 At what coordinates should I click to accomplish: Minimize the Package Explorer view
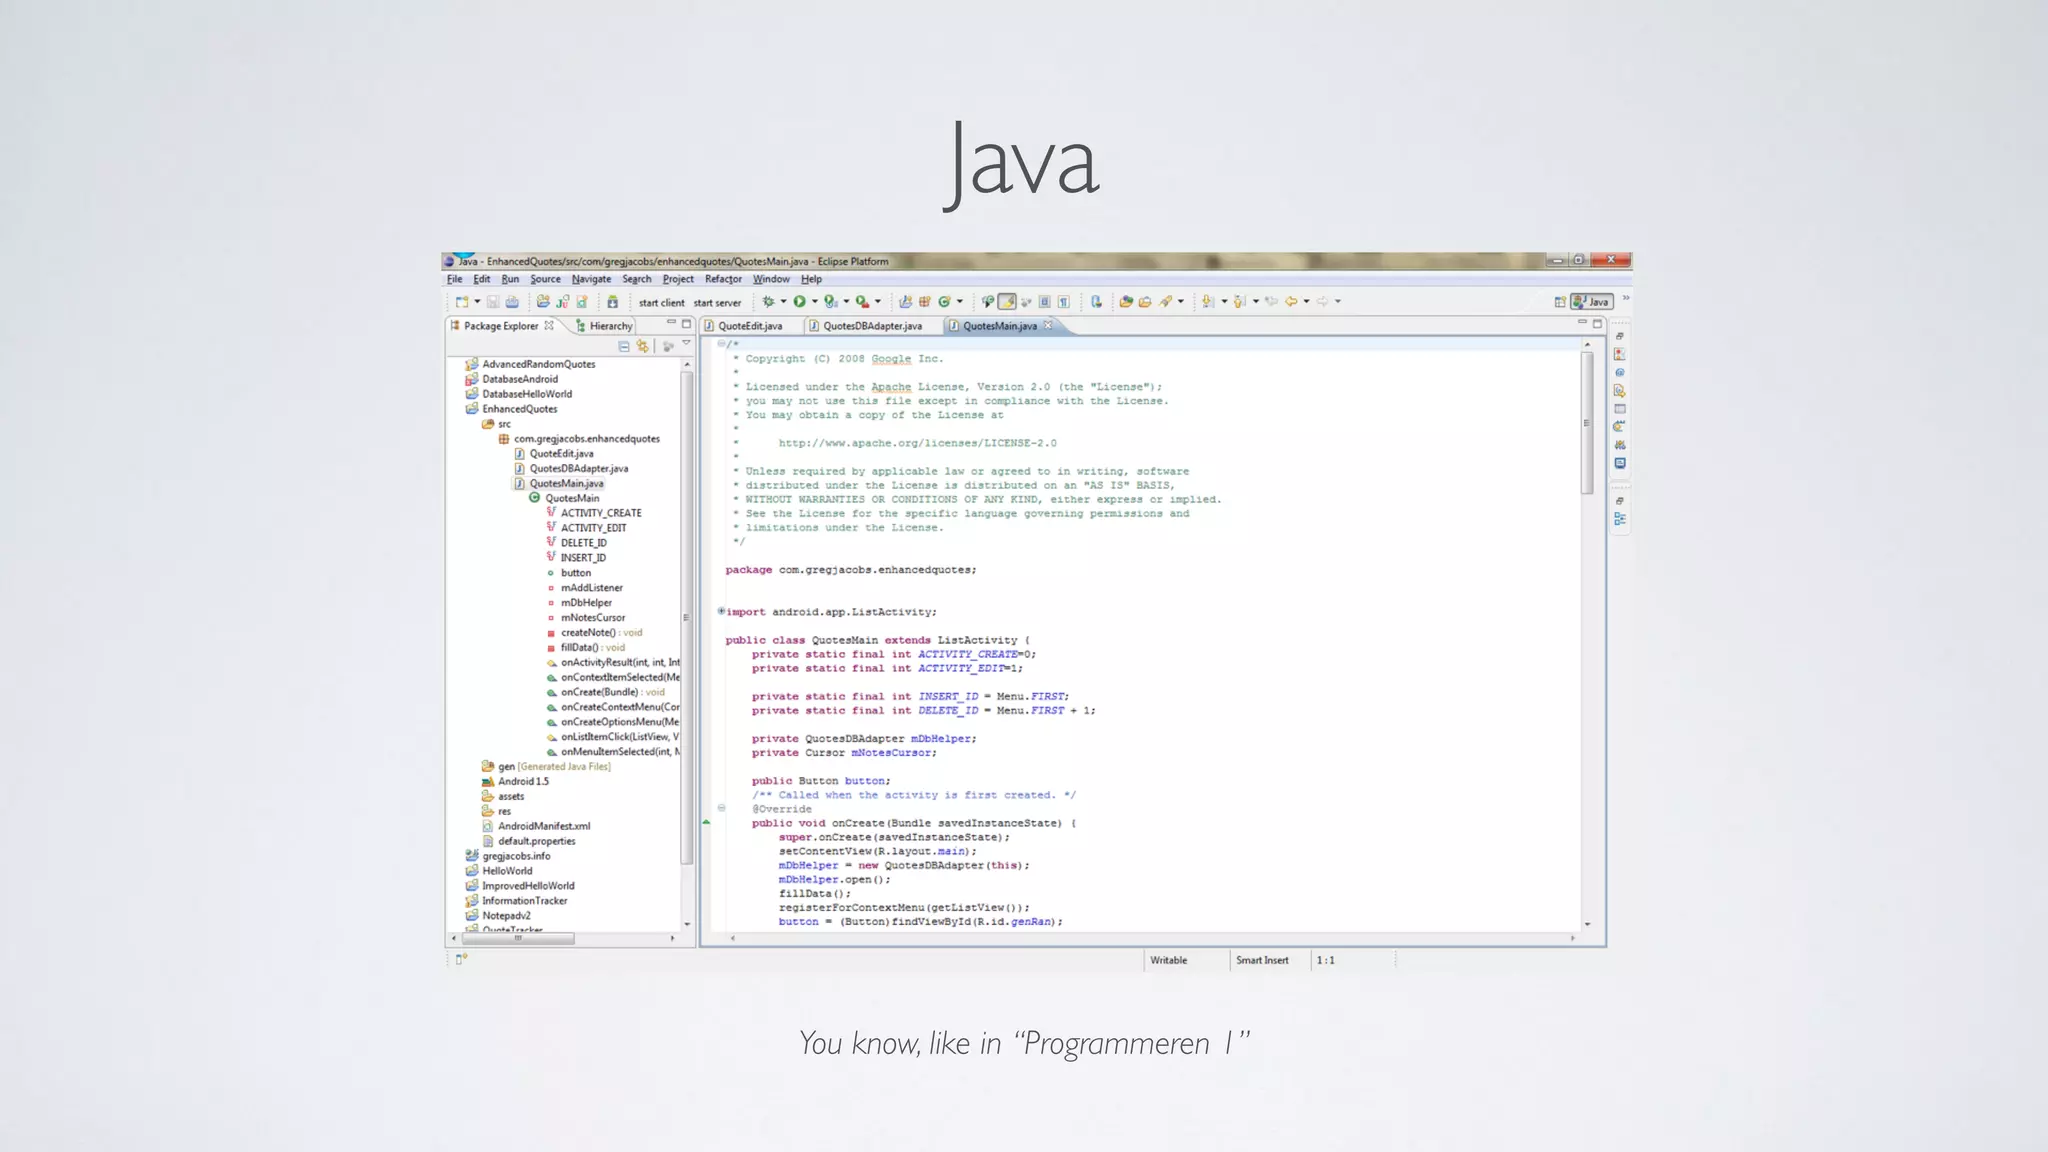pyautogui.click(x=671, y=322)
